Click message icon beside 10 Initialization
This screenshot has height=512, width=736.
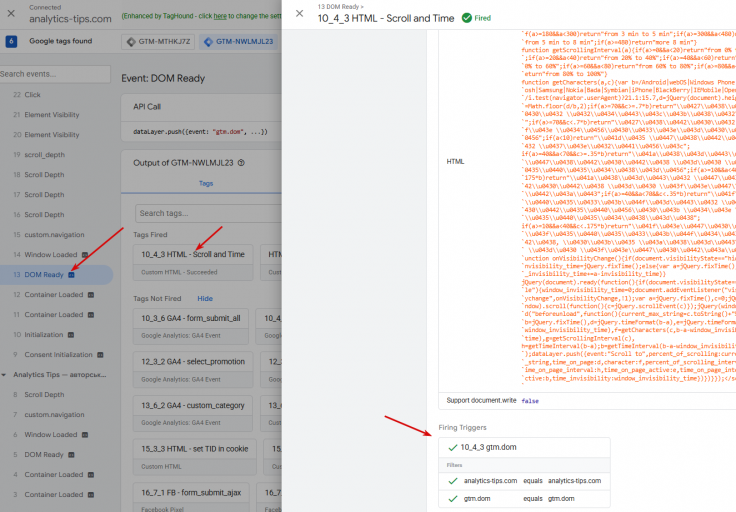pos(71,335)
